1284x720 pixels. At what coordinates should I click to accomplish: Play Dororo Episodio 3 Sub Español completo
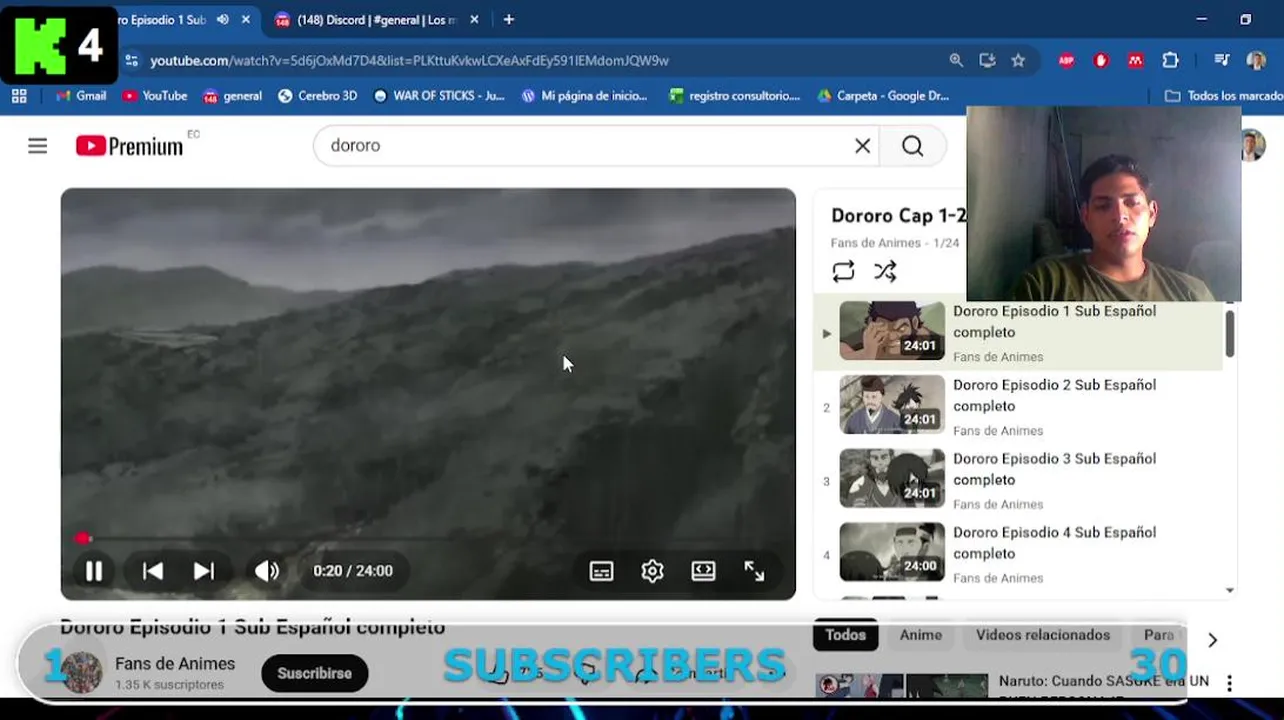point(1054,469)
